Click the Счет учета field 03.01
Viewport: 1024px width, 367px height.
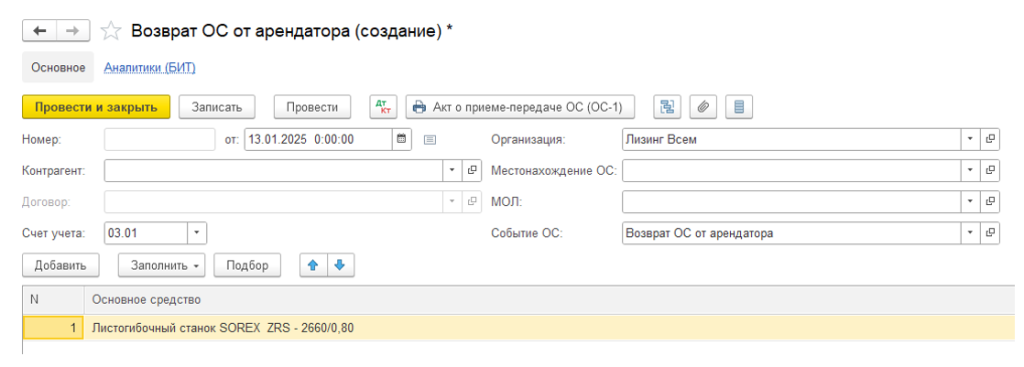[146, 232]
